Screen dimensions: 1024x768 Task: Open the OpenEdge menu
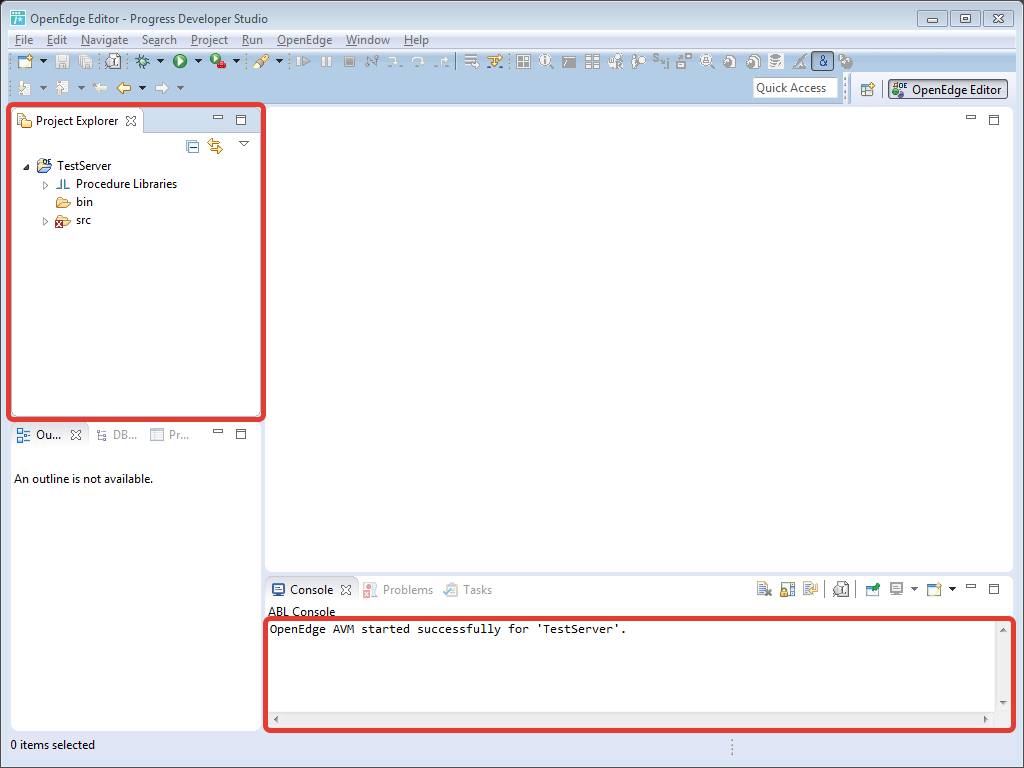[x=304, y=40]
